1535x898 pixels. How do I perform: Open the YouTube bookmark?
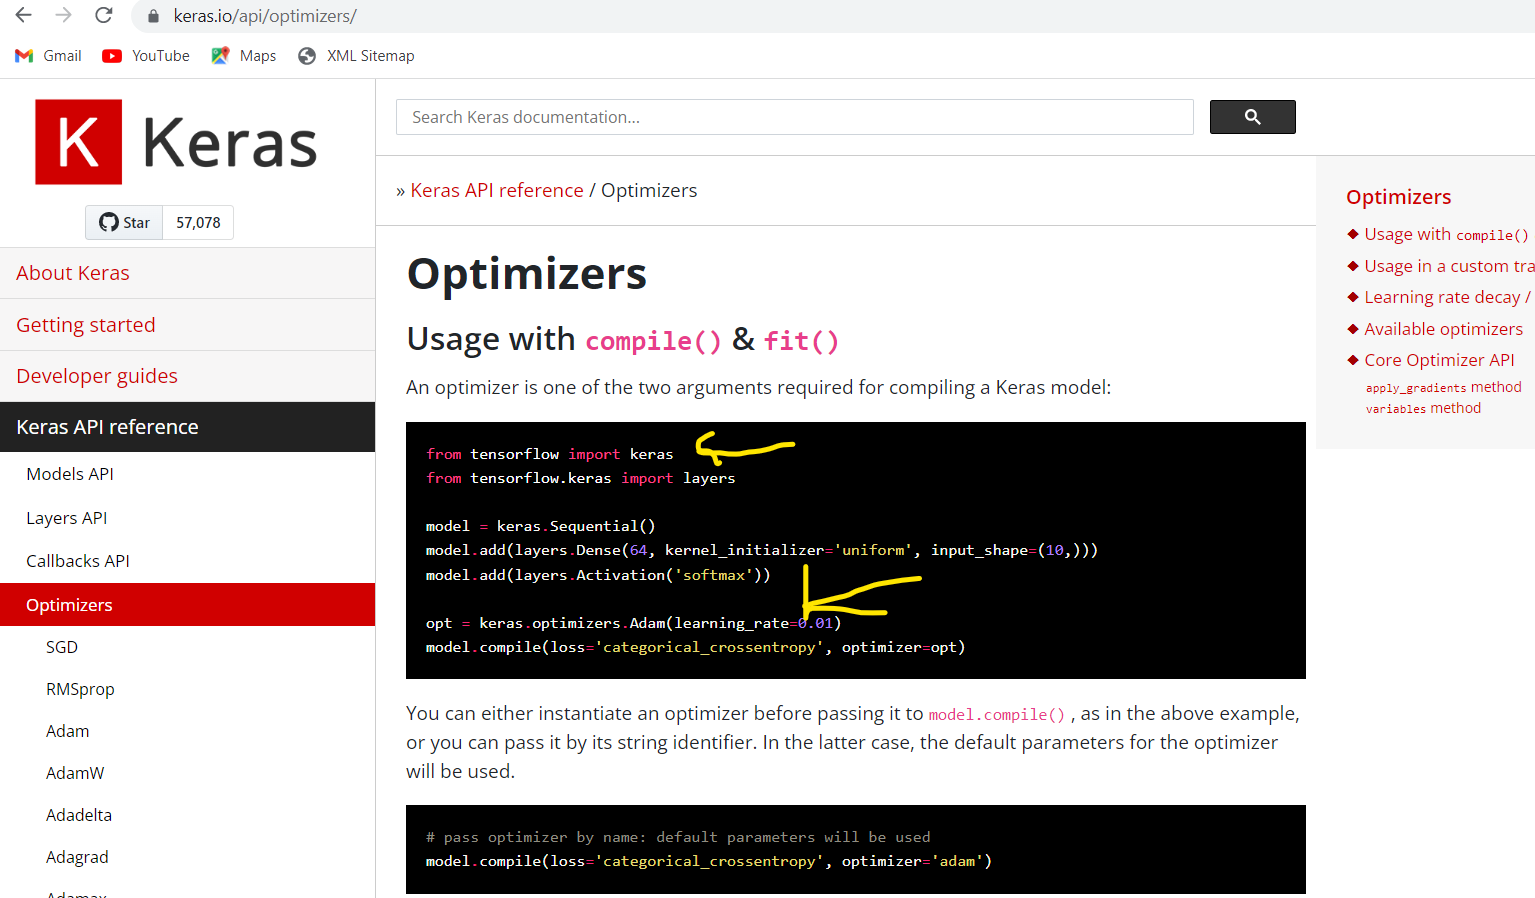pyautogui.click(x=146, y=56)
